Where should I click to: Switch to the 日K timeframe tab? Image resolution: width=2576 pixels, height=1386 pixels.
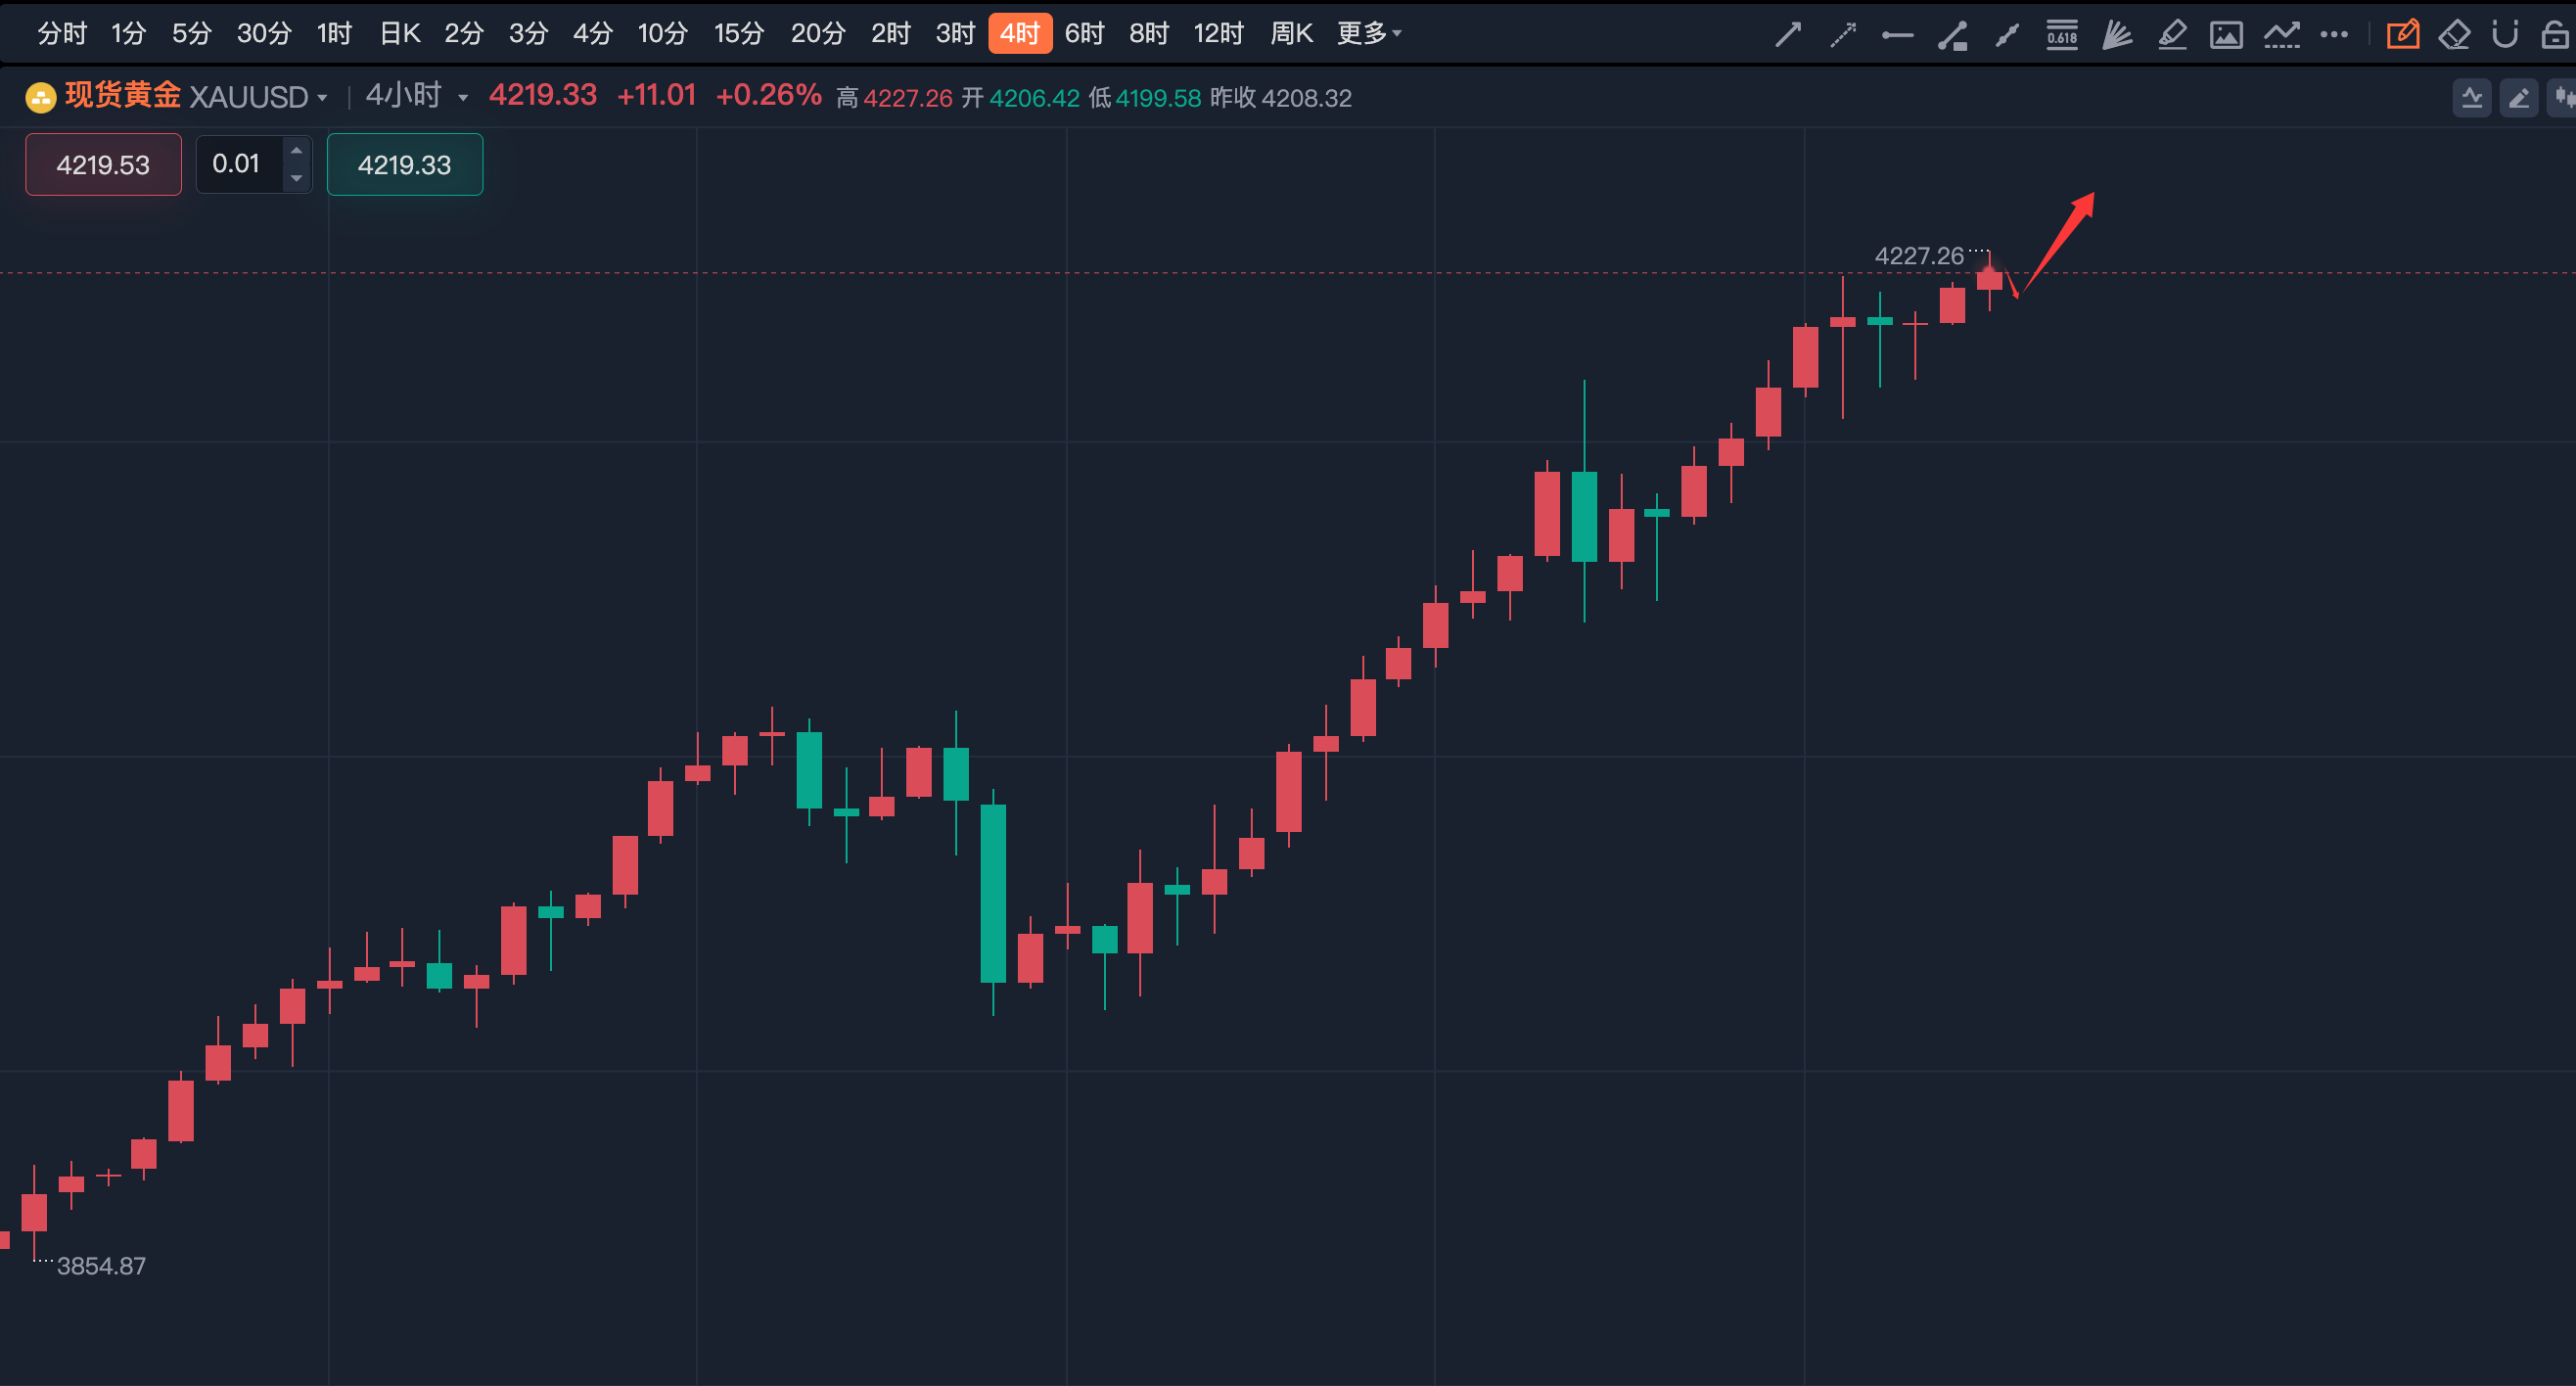[x=400, y=33]
